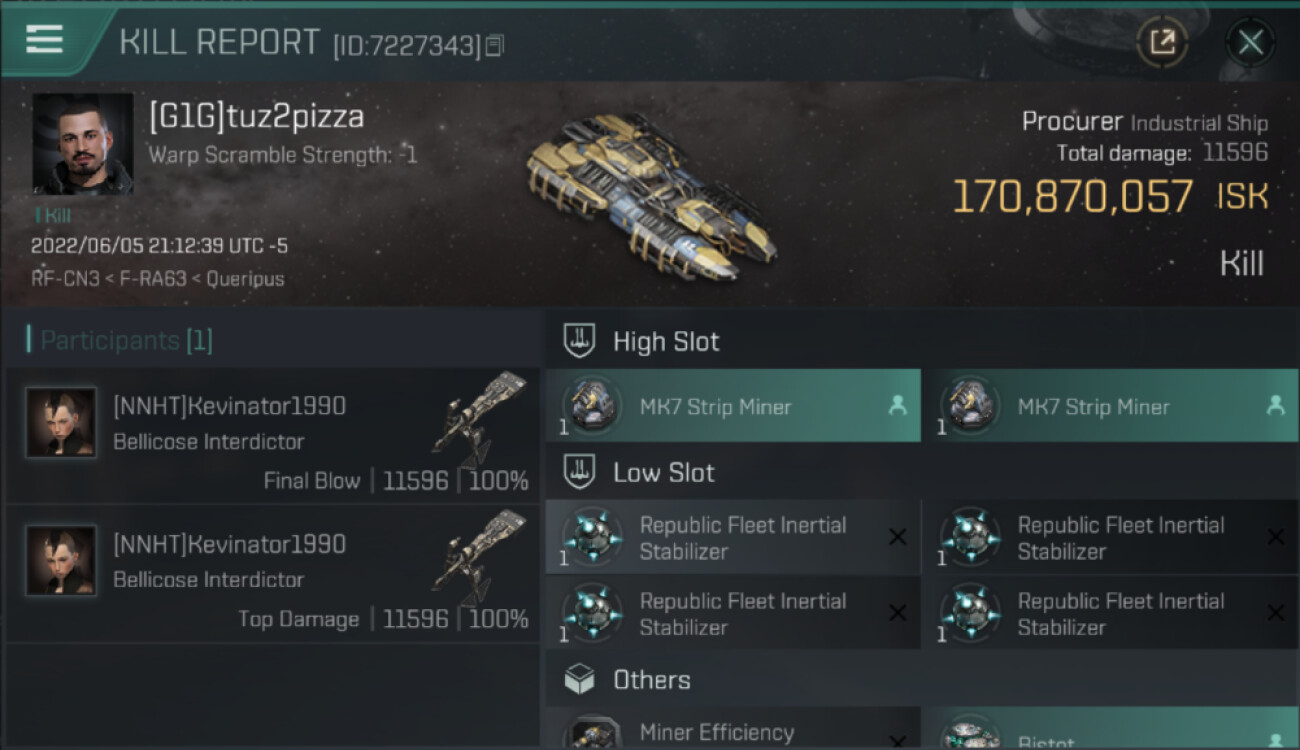Click the Low Slot section header
The height and width of the screenshot is (750, 1300).
coord(663,473)
